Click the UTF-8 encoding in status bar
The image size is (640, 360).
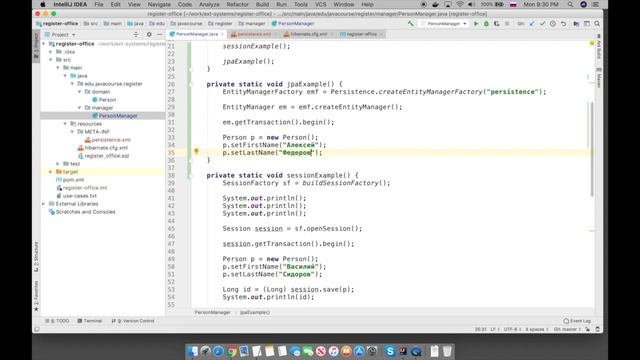tap(512, 329)
